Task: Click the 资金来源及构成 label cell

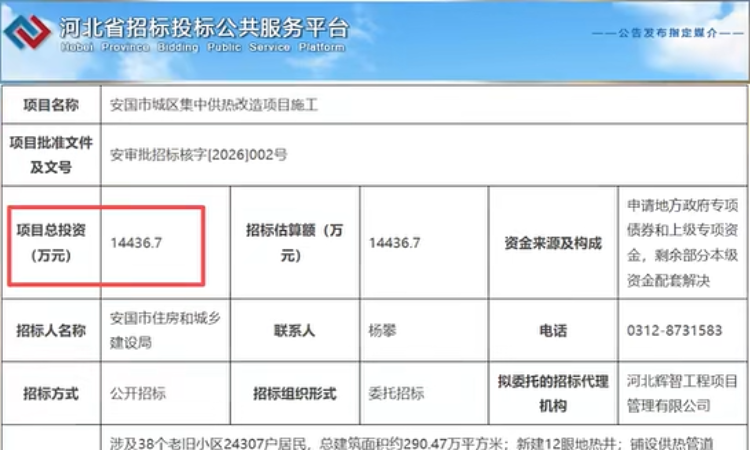Action: click(553, 242)
